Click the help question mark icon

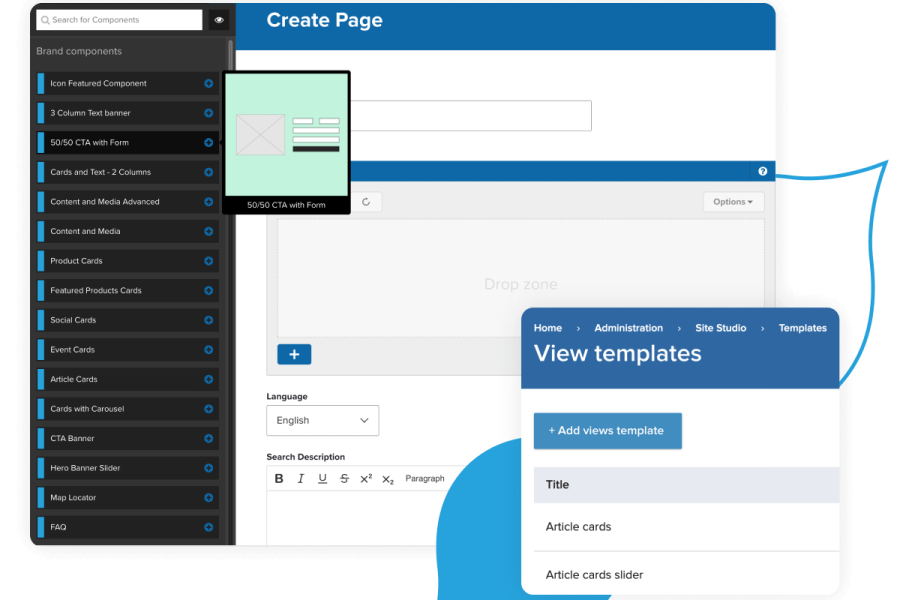point(763,172)
